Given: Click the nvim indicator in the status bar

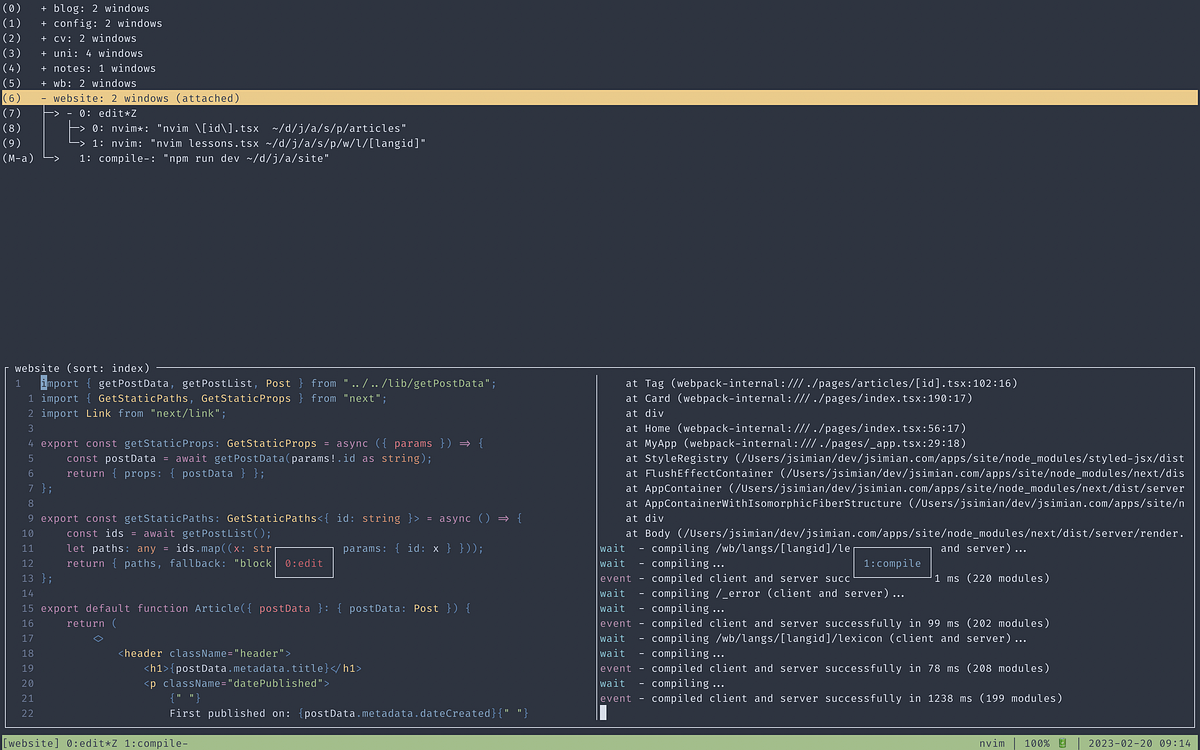Looking at the screenshot, I should click(x=991, y=743).
